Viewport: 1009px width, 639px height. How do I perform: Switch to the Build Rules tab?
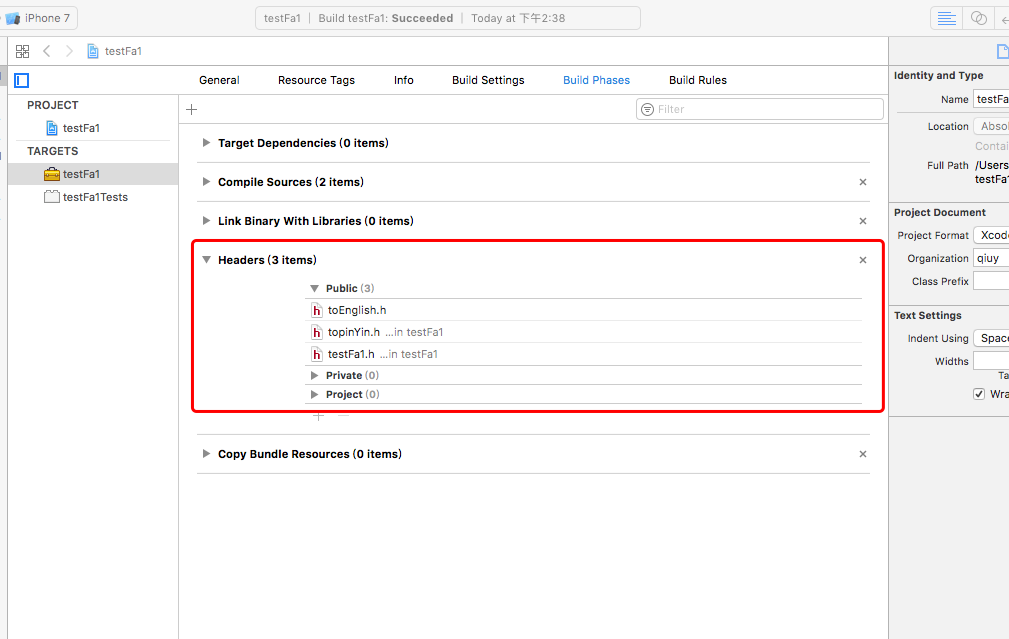698,80
